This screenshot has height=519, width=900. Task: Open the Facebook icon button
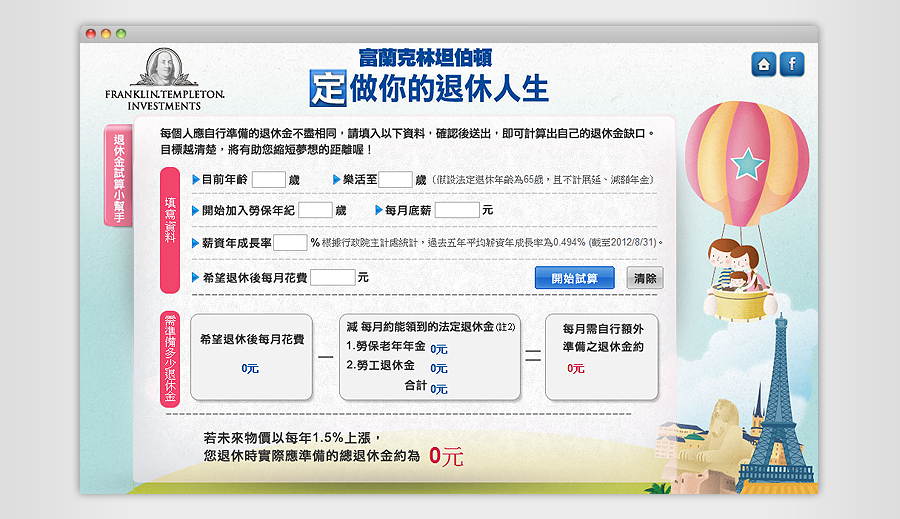pos(792,64)
